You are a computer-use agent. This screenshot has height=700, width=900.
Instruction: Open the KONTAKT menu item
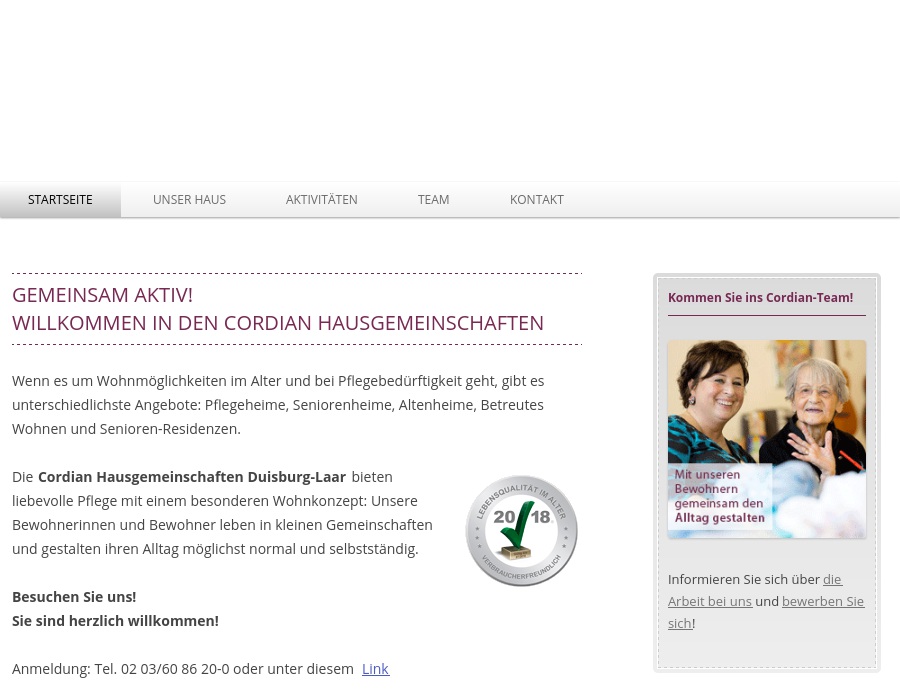pyautogui.click(x=536, y=199)
